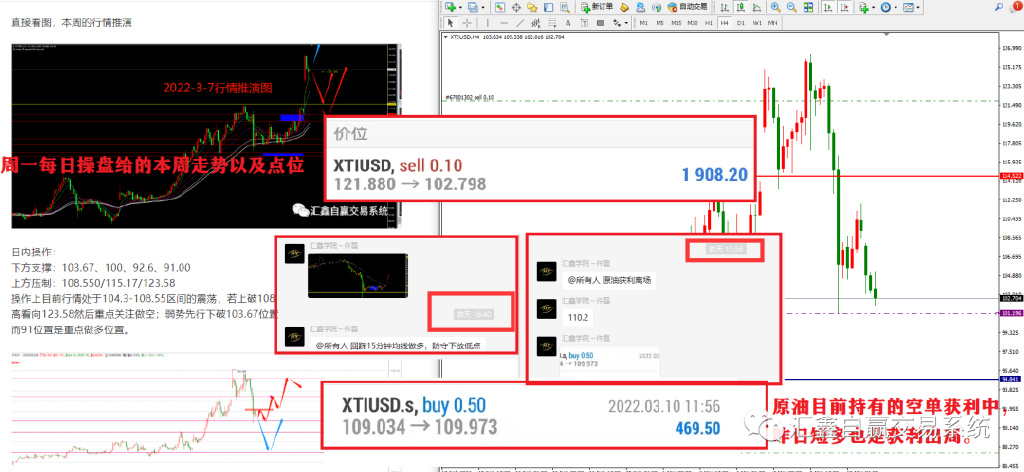Click the 原油获利离场 chat message
Screen dimensions: 1024x472
click(x=609, y=281)
